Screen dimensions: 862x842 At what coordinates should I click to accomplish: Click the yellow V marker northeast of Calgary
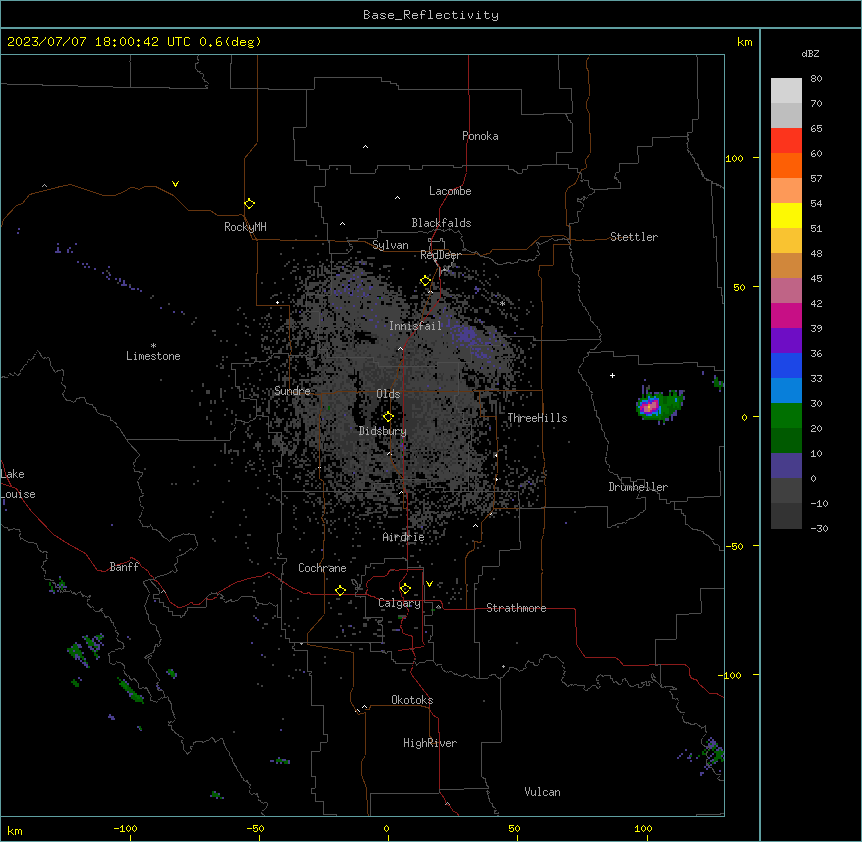pyautogui.click(x=429, y=584)
